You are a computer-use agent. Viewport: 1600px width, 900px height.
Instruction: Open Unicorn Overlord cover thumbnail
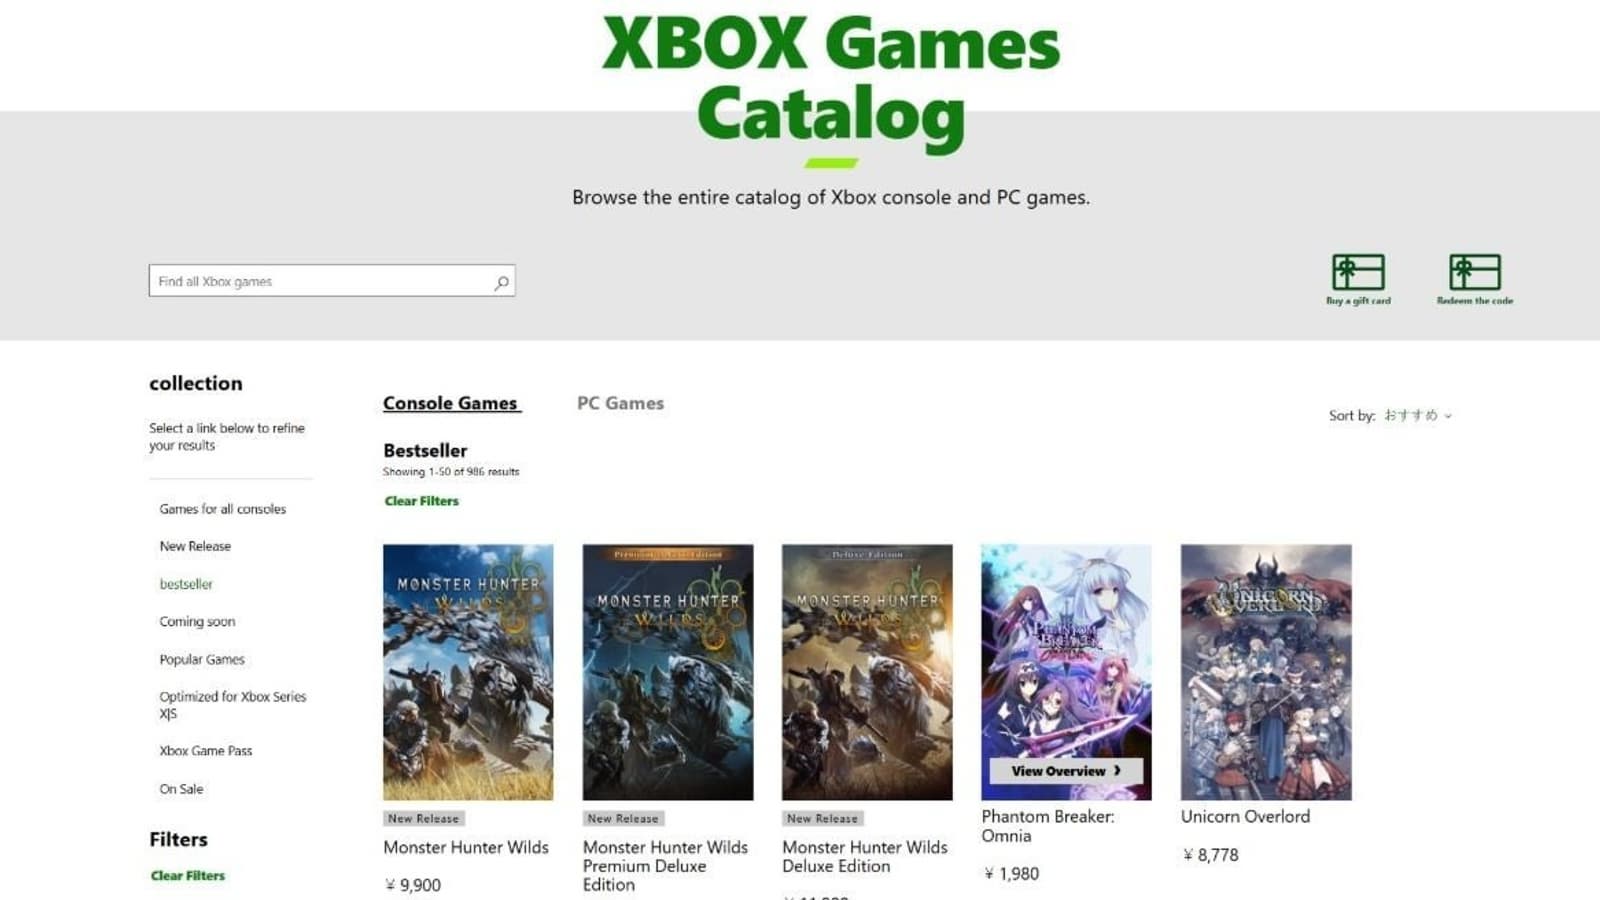(x=1266, y=671)
